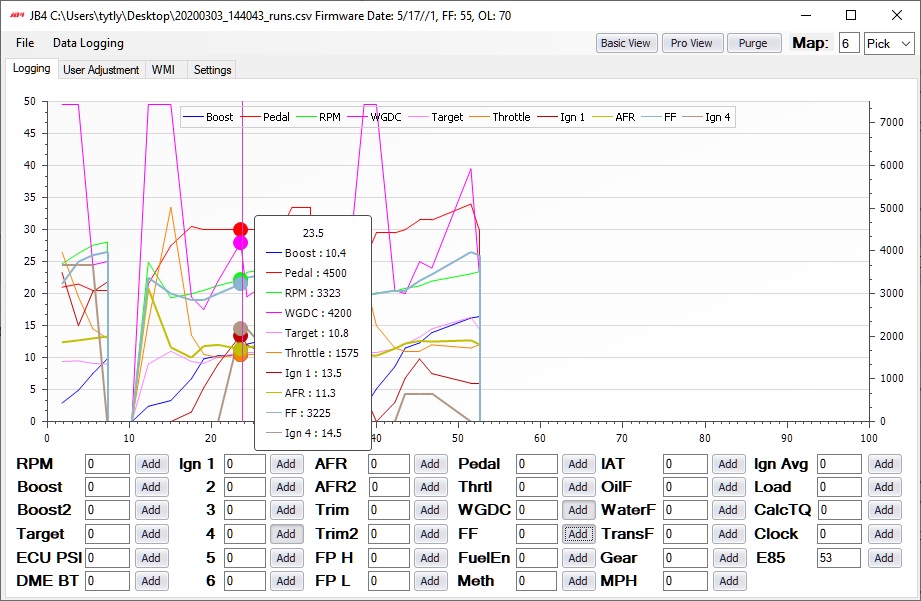This screenshot has width=921, height=601.
Task: Open the Data Logging menu
Action: [x=88, y=43]
